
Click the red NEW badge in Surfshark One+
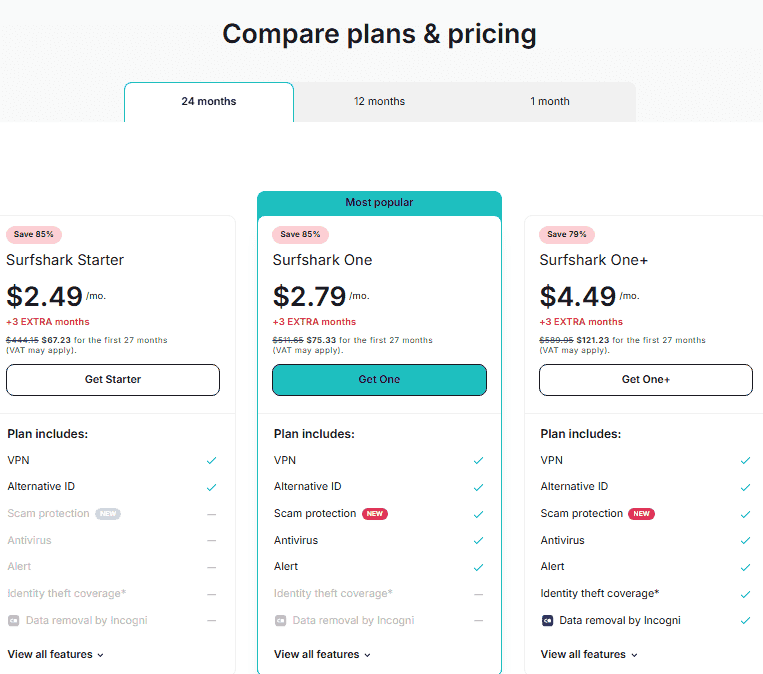[x=641, y=513]
